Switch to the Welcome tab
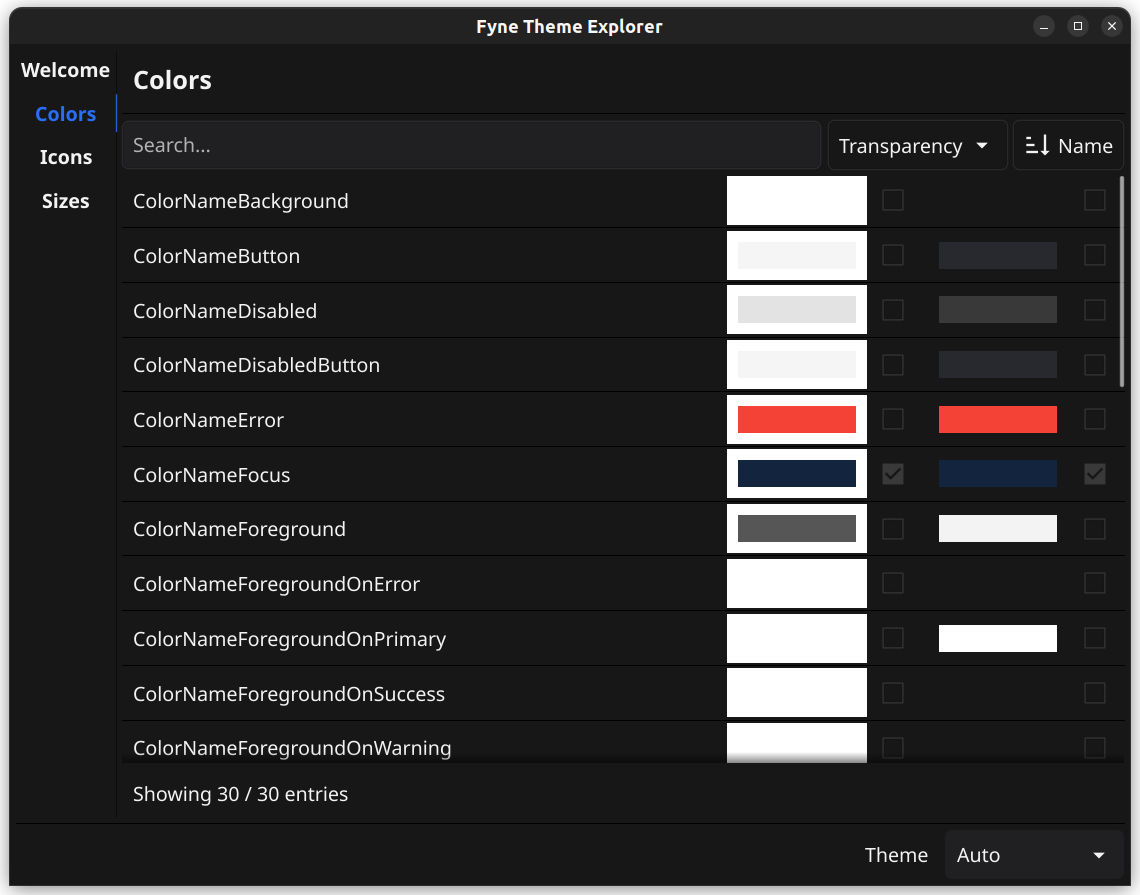Viewport: 1140px width, 895px height. click(x=65, y=70)
